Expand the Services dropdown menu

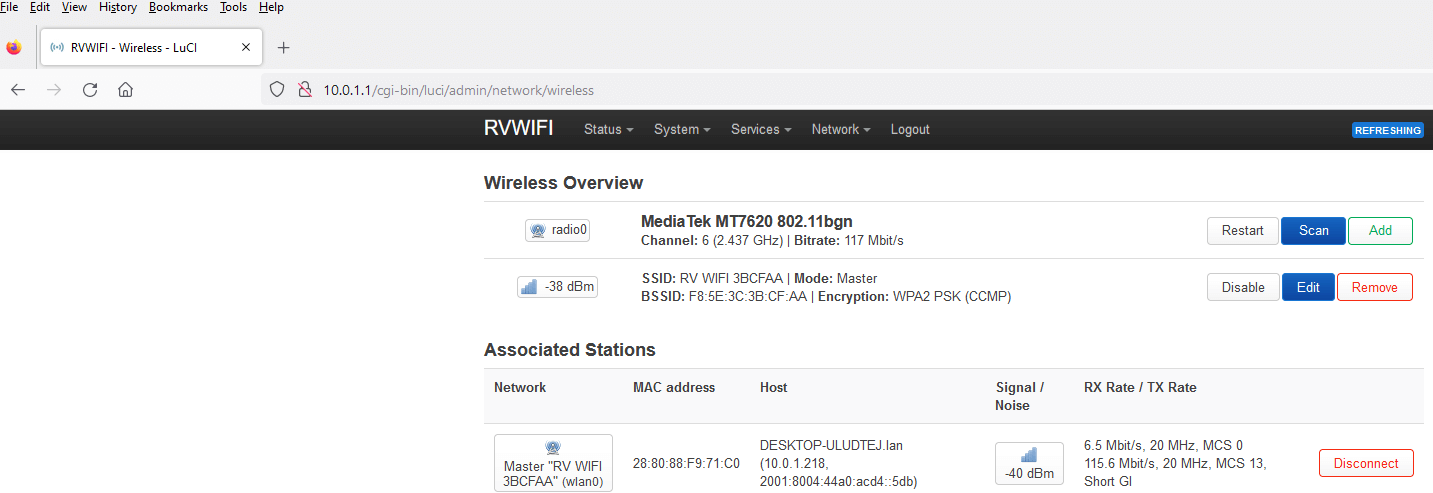coord(760,129)
